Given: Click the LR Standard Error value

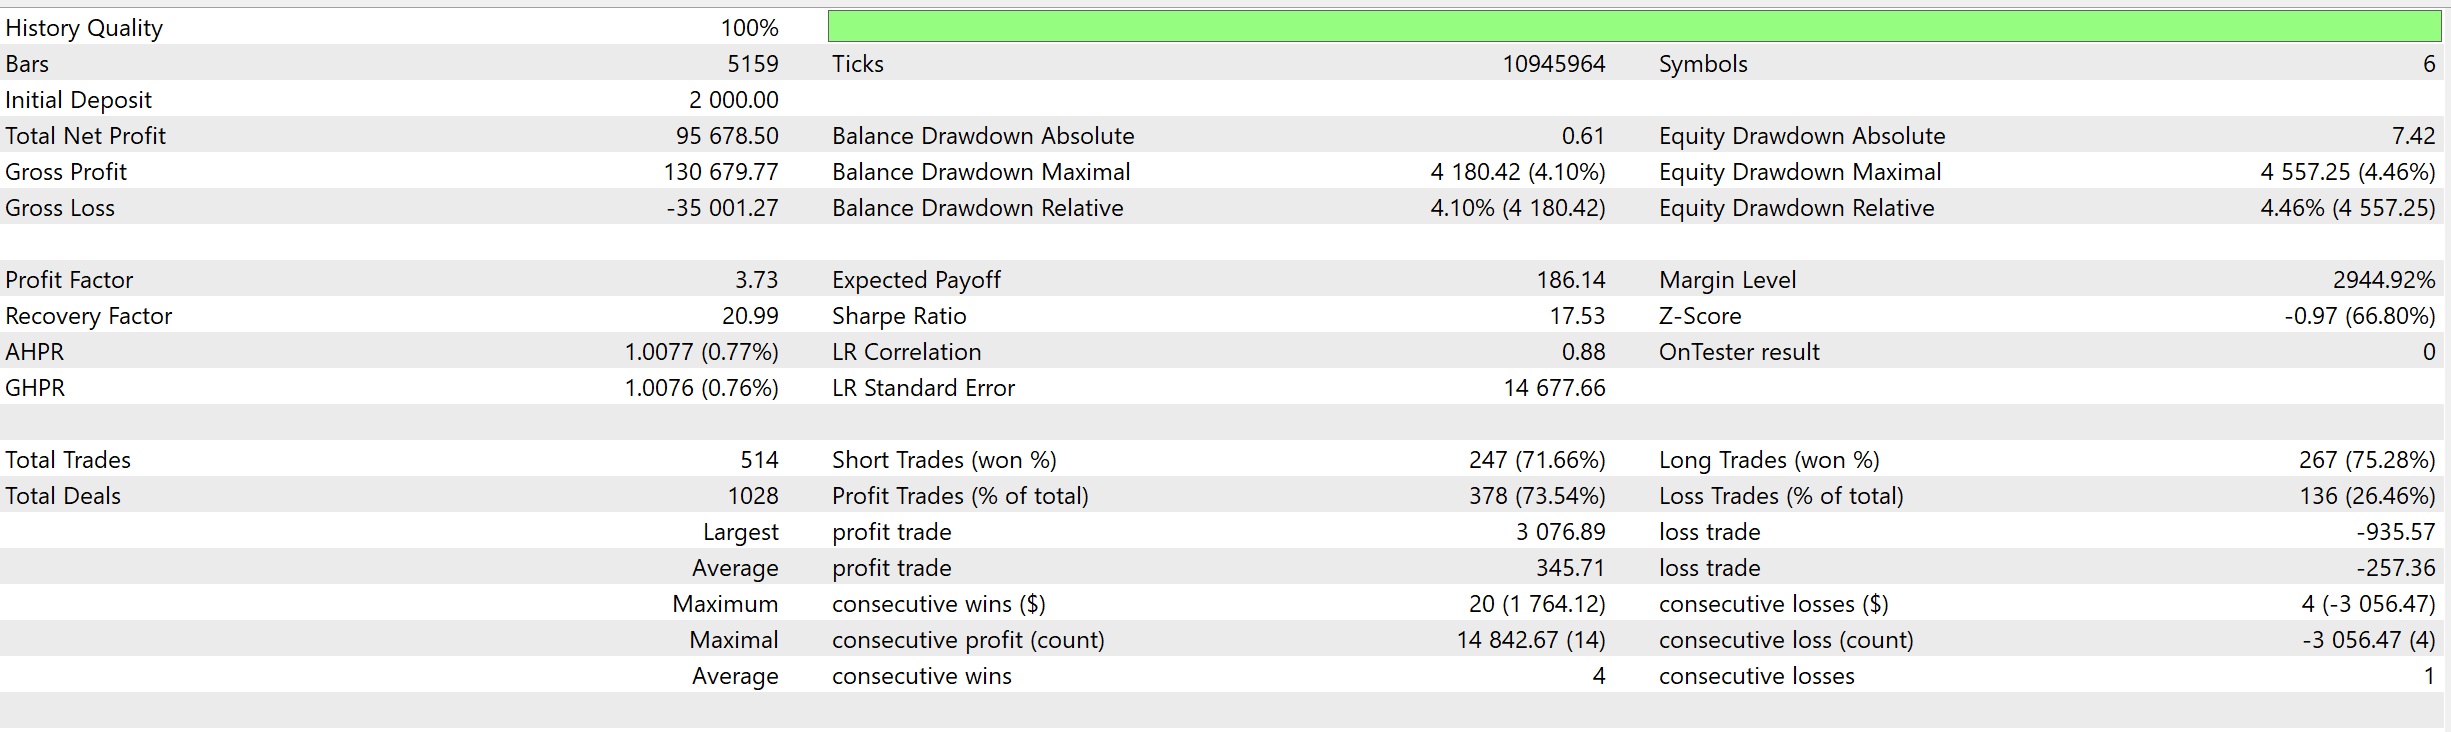Looking at the screenshot, I should click(x=1554, y=388).
